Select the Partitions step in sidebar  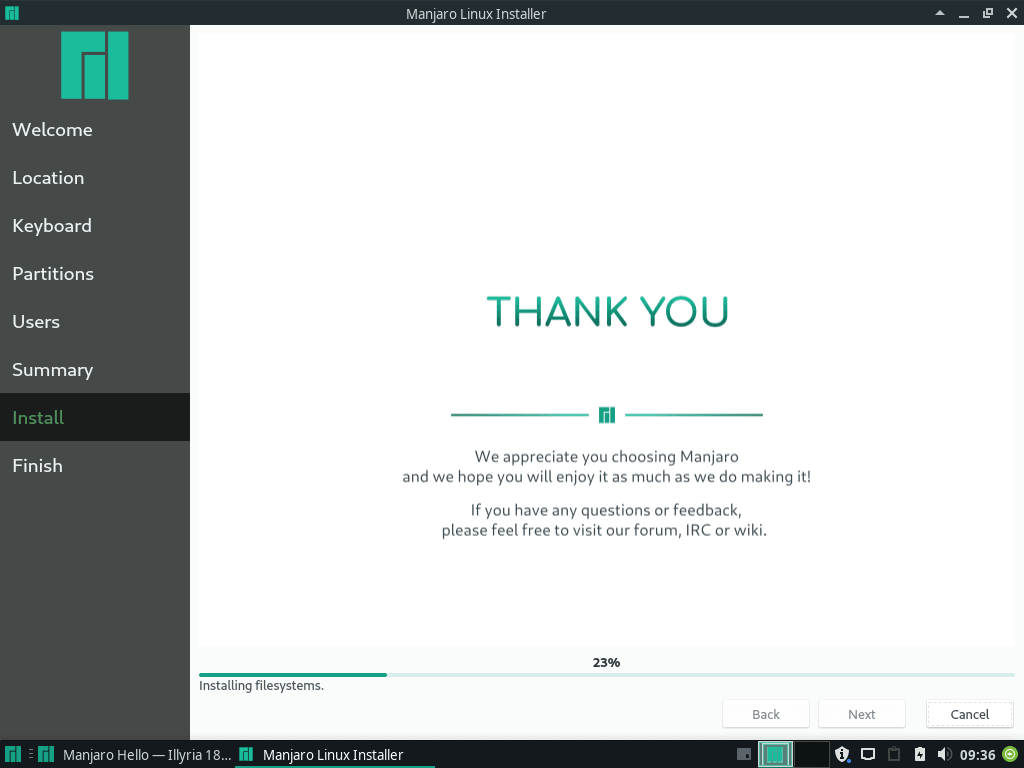pos(95,274)
